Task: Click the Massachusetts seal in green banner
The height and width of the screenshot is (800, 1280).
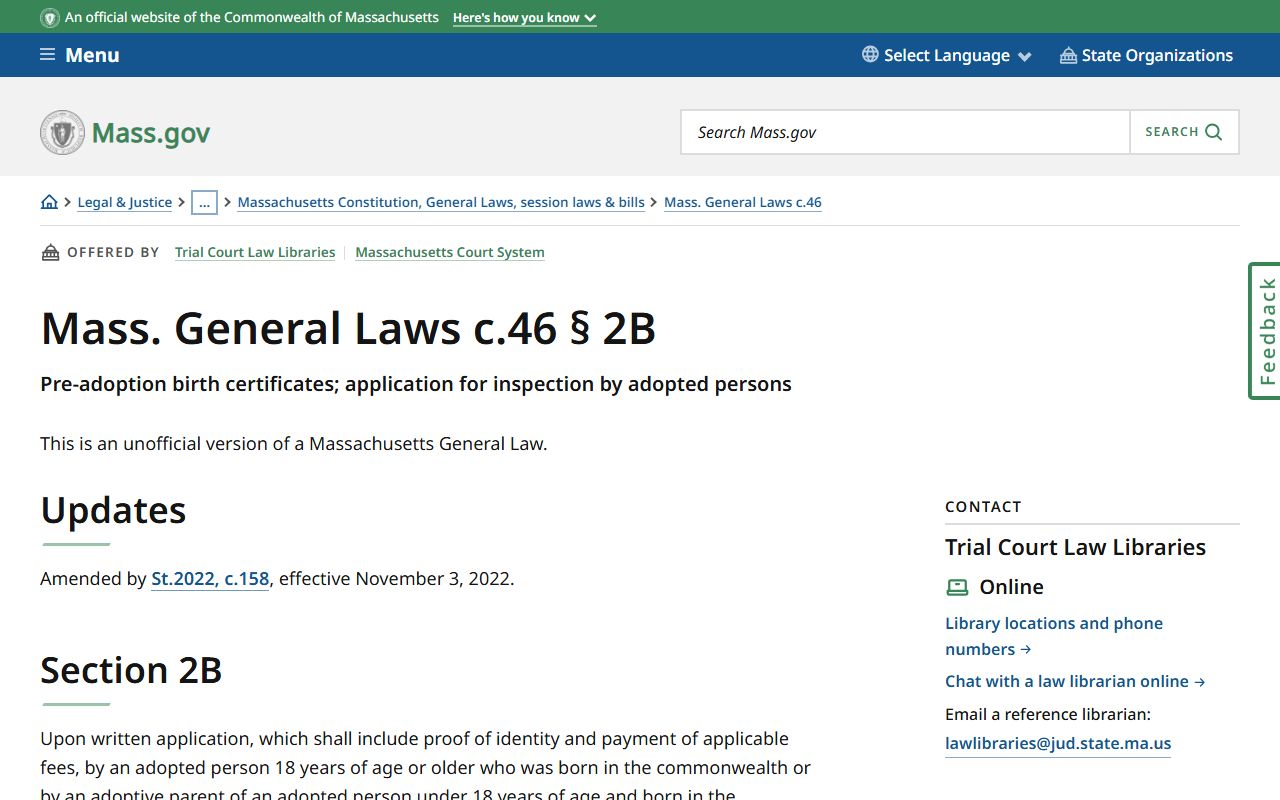Action: (49, 18)
